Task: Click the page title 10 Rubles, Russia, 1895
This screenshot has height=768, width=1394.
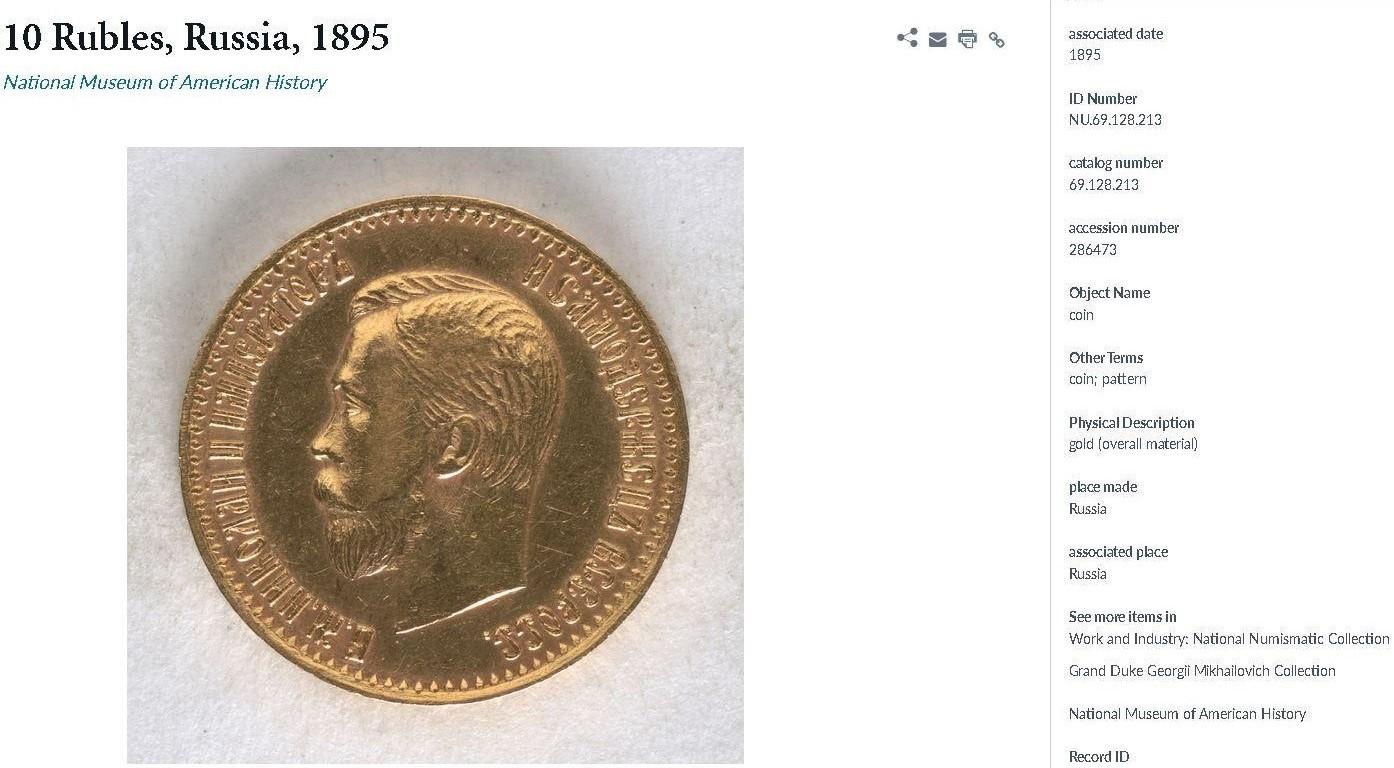Action: coord(196,37)
